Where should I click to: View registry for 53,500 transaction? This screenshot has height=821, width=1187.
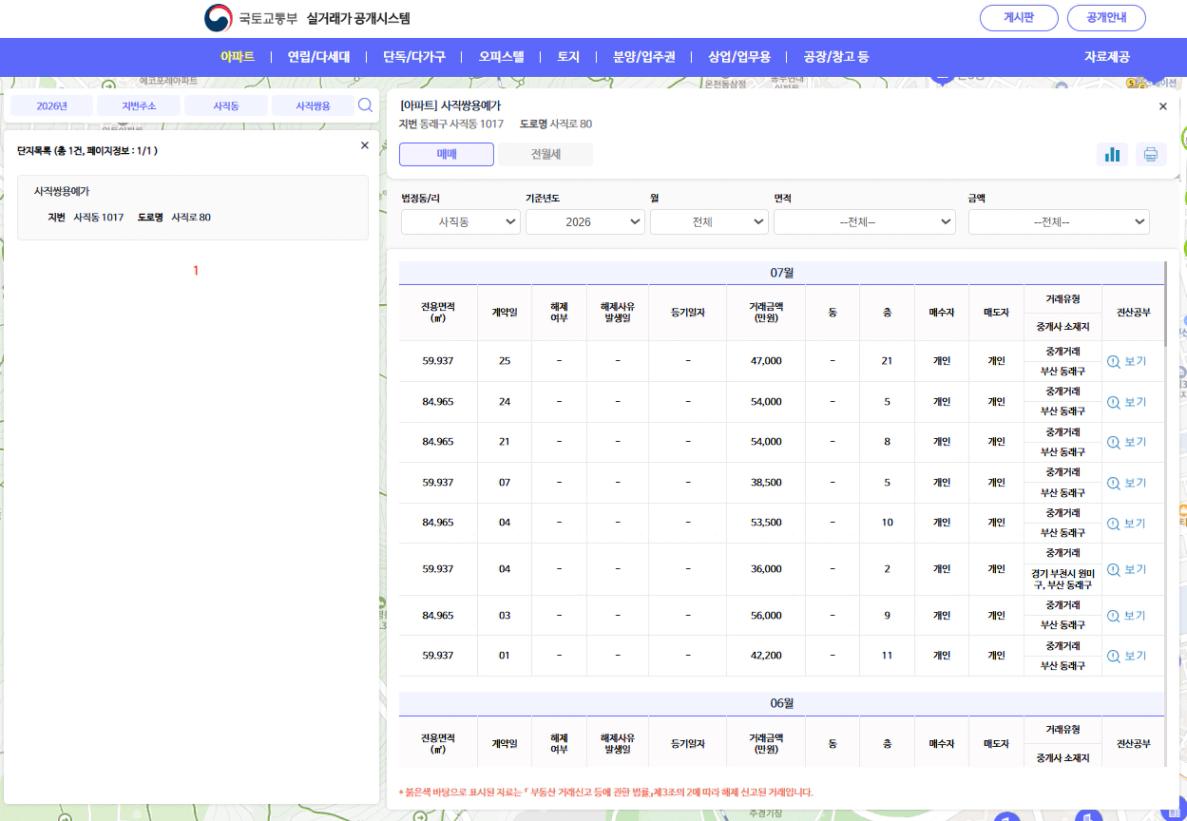(x=1126, y=523)
